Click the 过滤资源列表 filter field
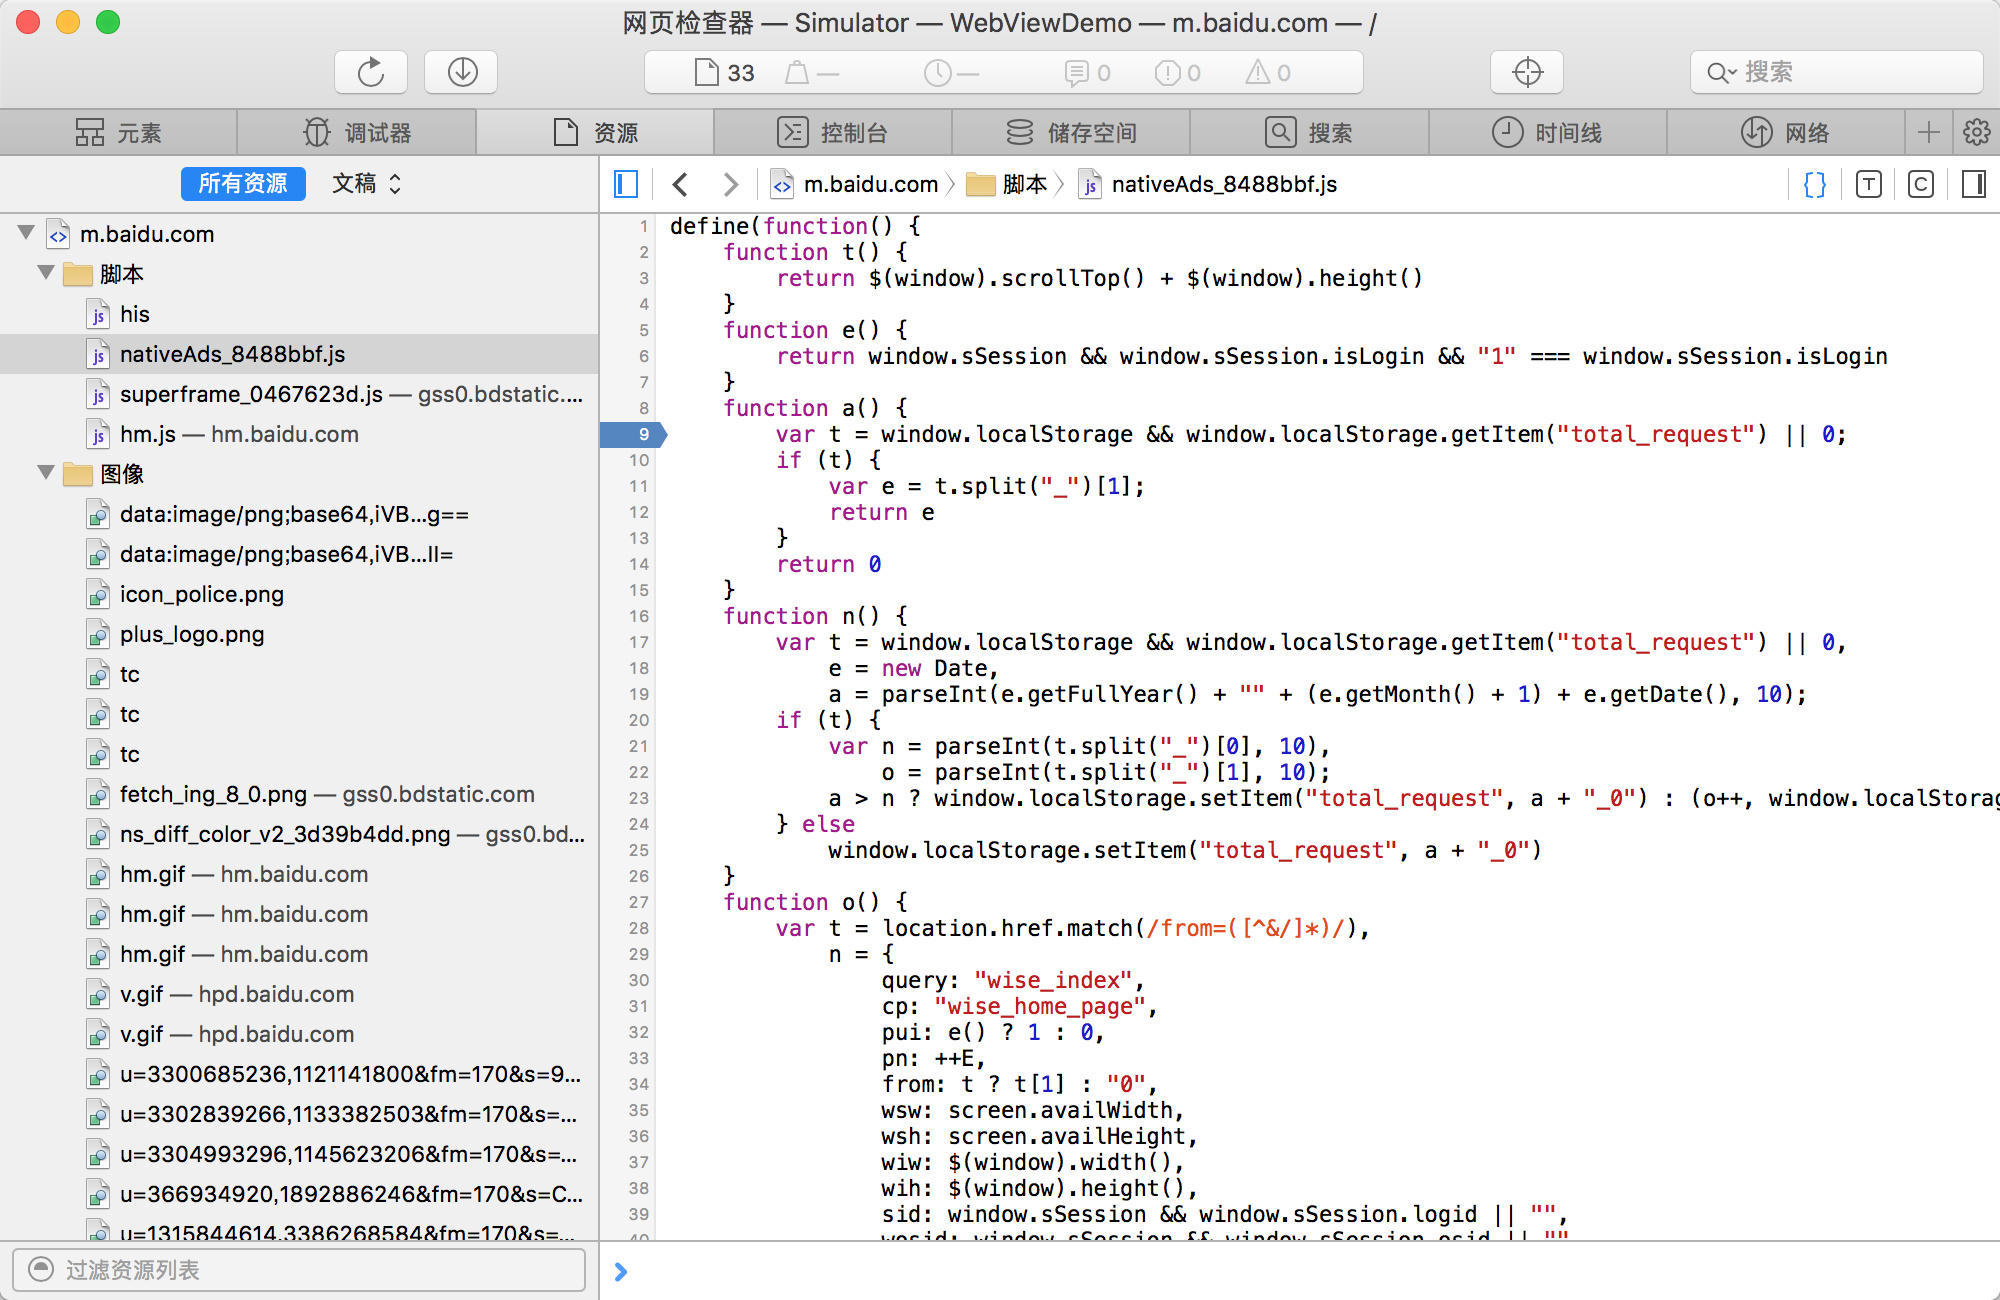The height and width of the screenshot is (1300, 2000). (300, 1269)
